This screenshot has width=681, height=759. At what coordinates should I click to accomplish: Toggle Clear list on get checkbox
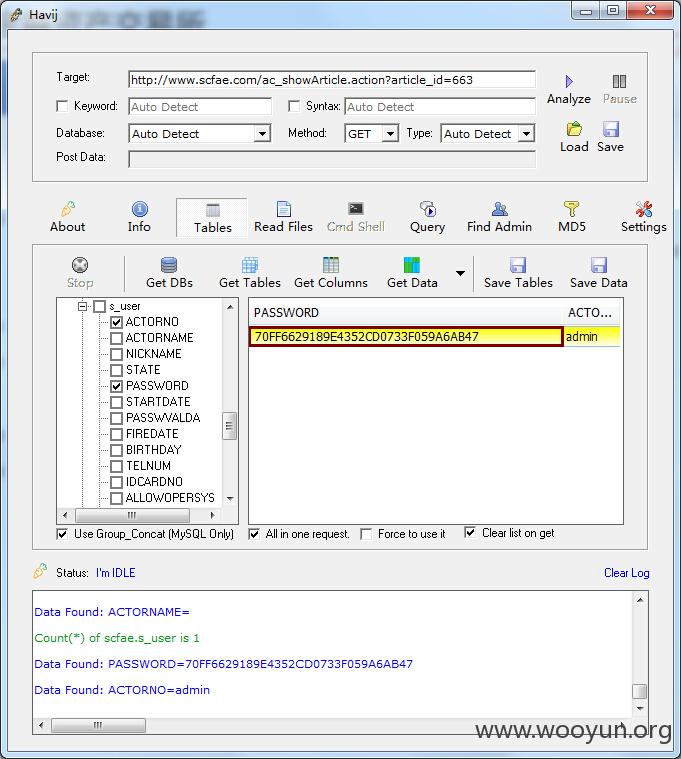[x=470, y=532]
